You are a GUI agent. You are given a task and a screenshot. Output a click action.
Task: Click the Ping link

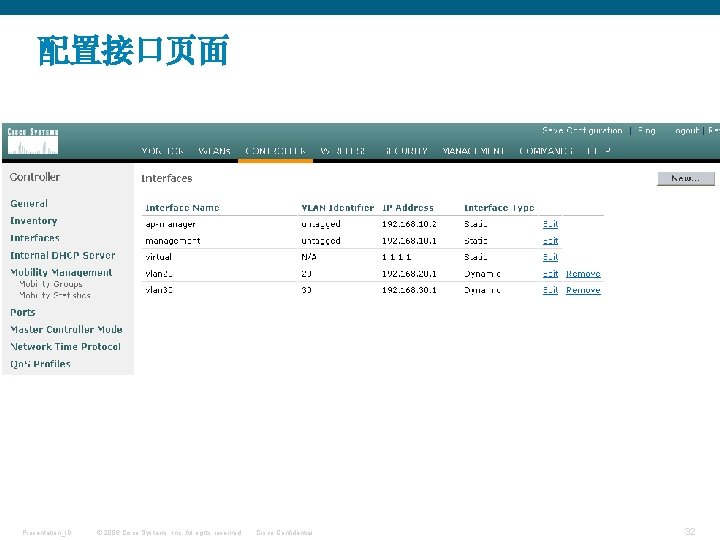coord(647,130)
